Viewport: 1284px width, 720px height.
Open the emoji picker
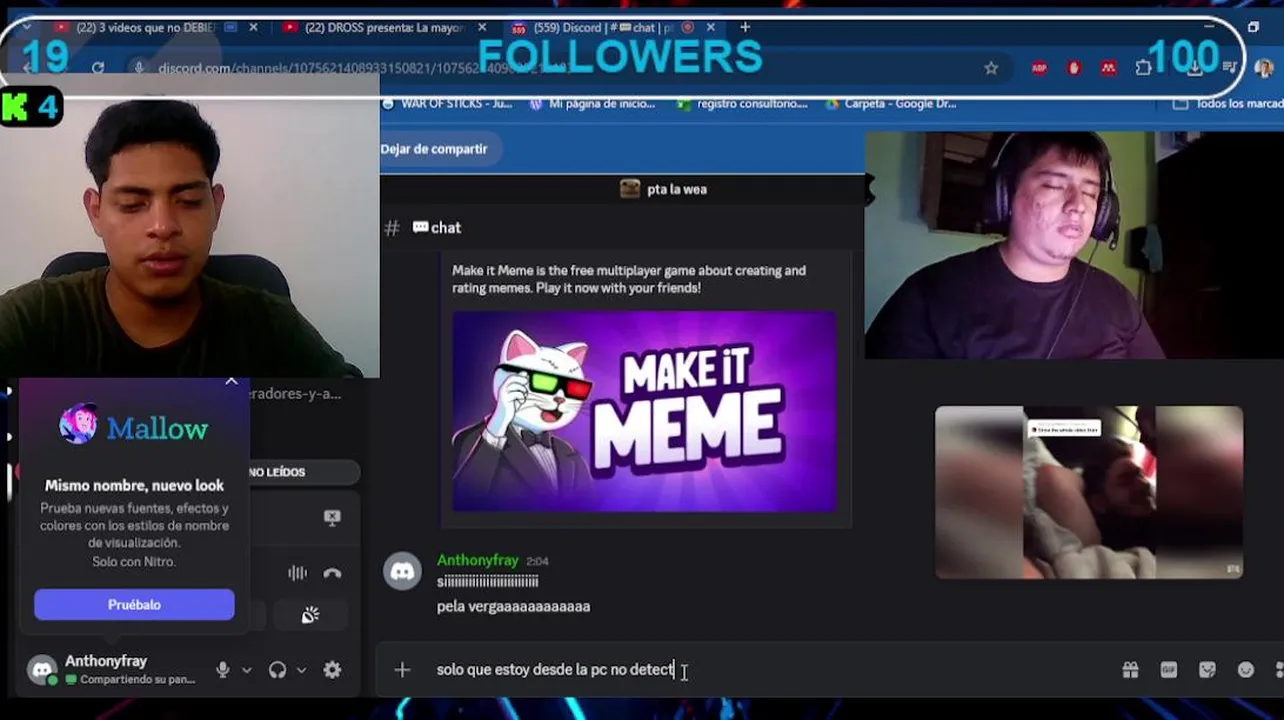pyautogui.click(x=1245, y=670)
